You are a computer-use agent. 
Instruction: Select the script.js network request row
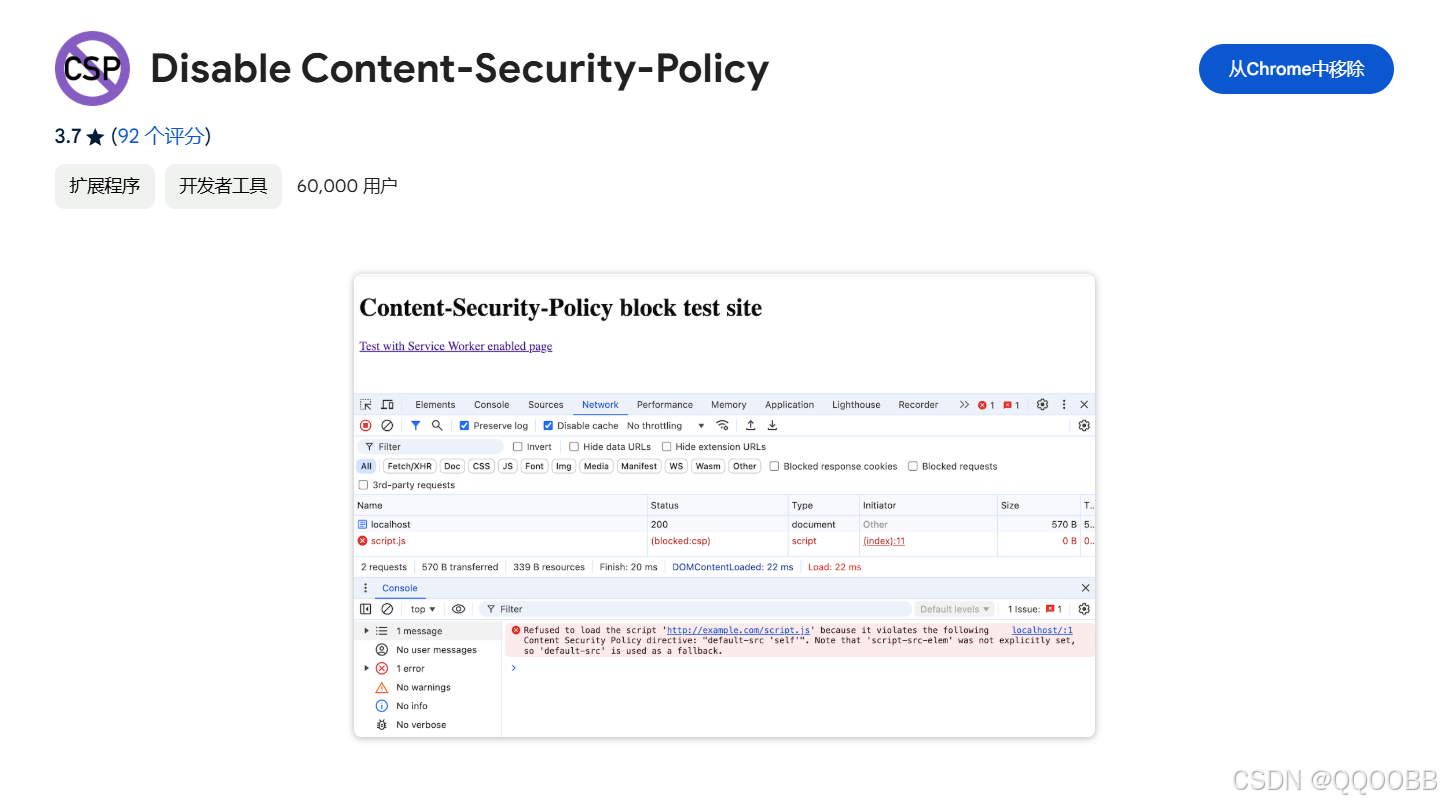pos(724,541)
